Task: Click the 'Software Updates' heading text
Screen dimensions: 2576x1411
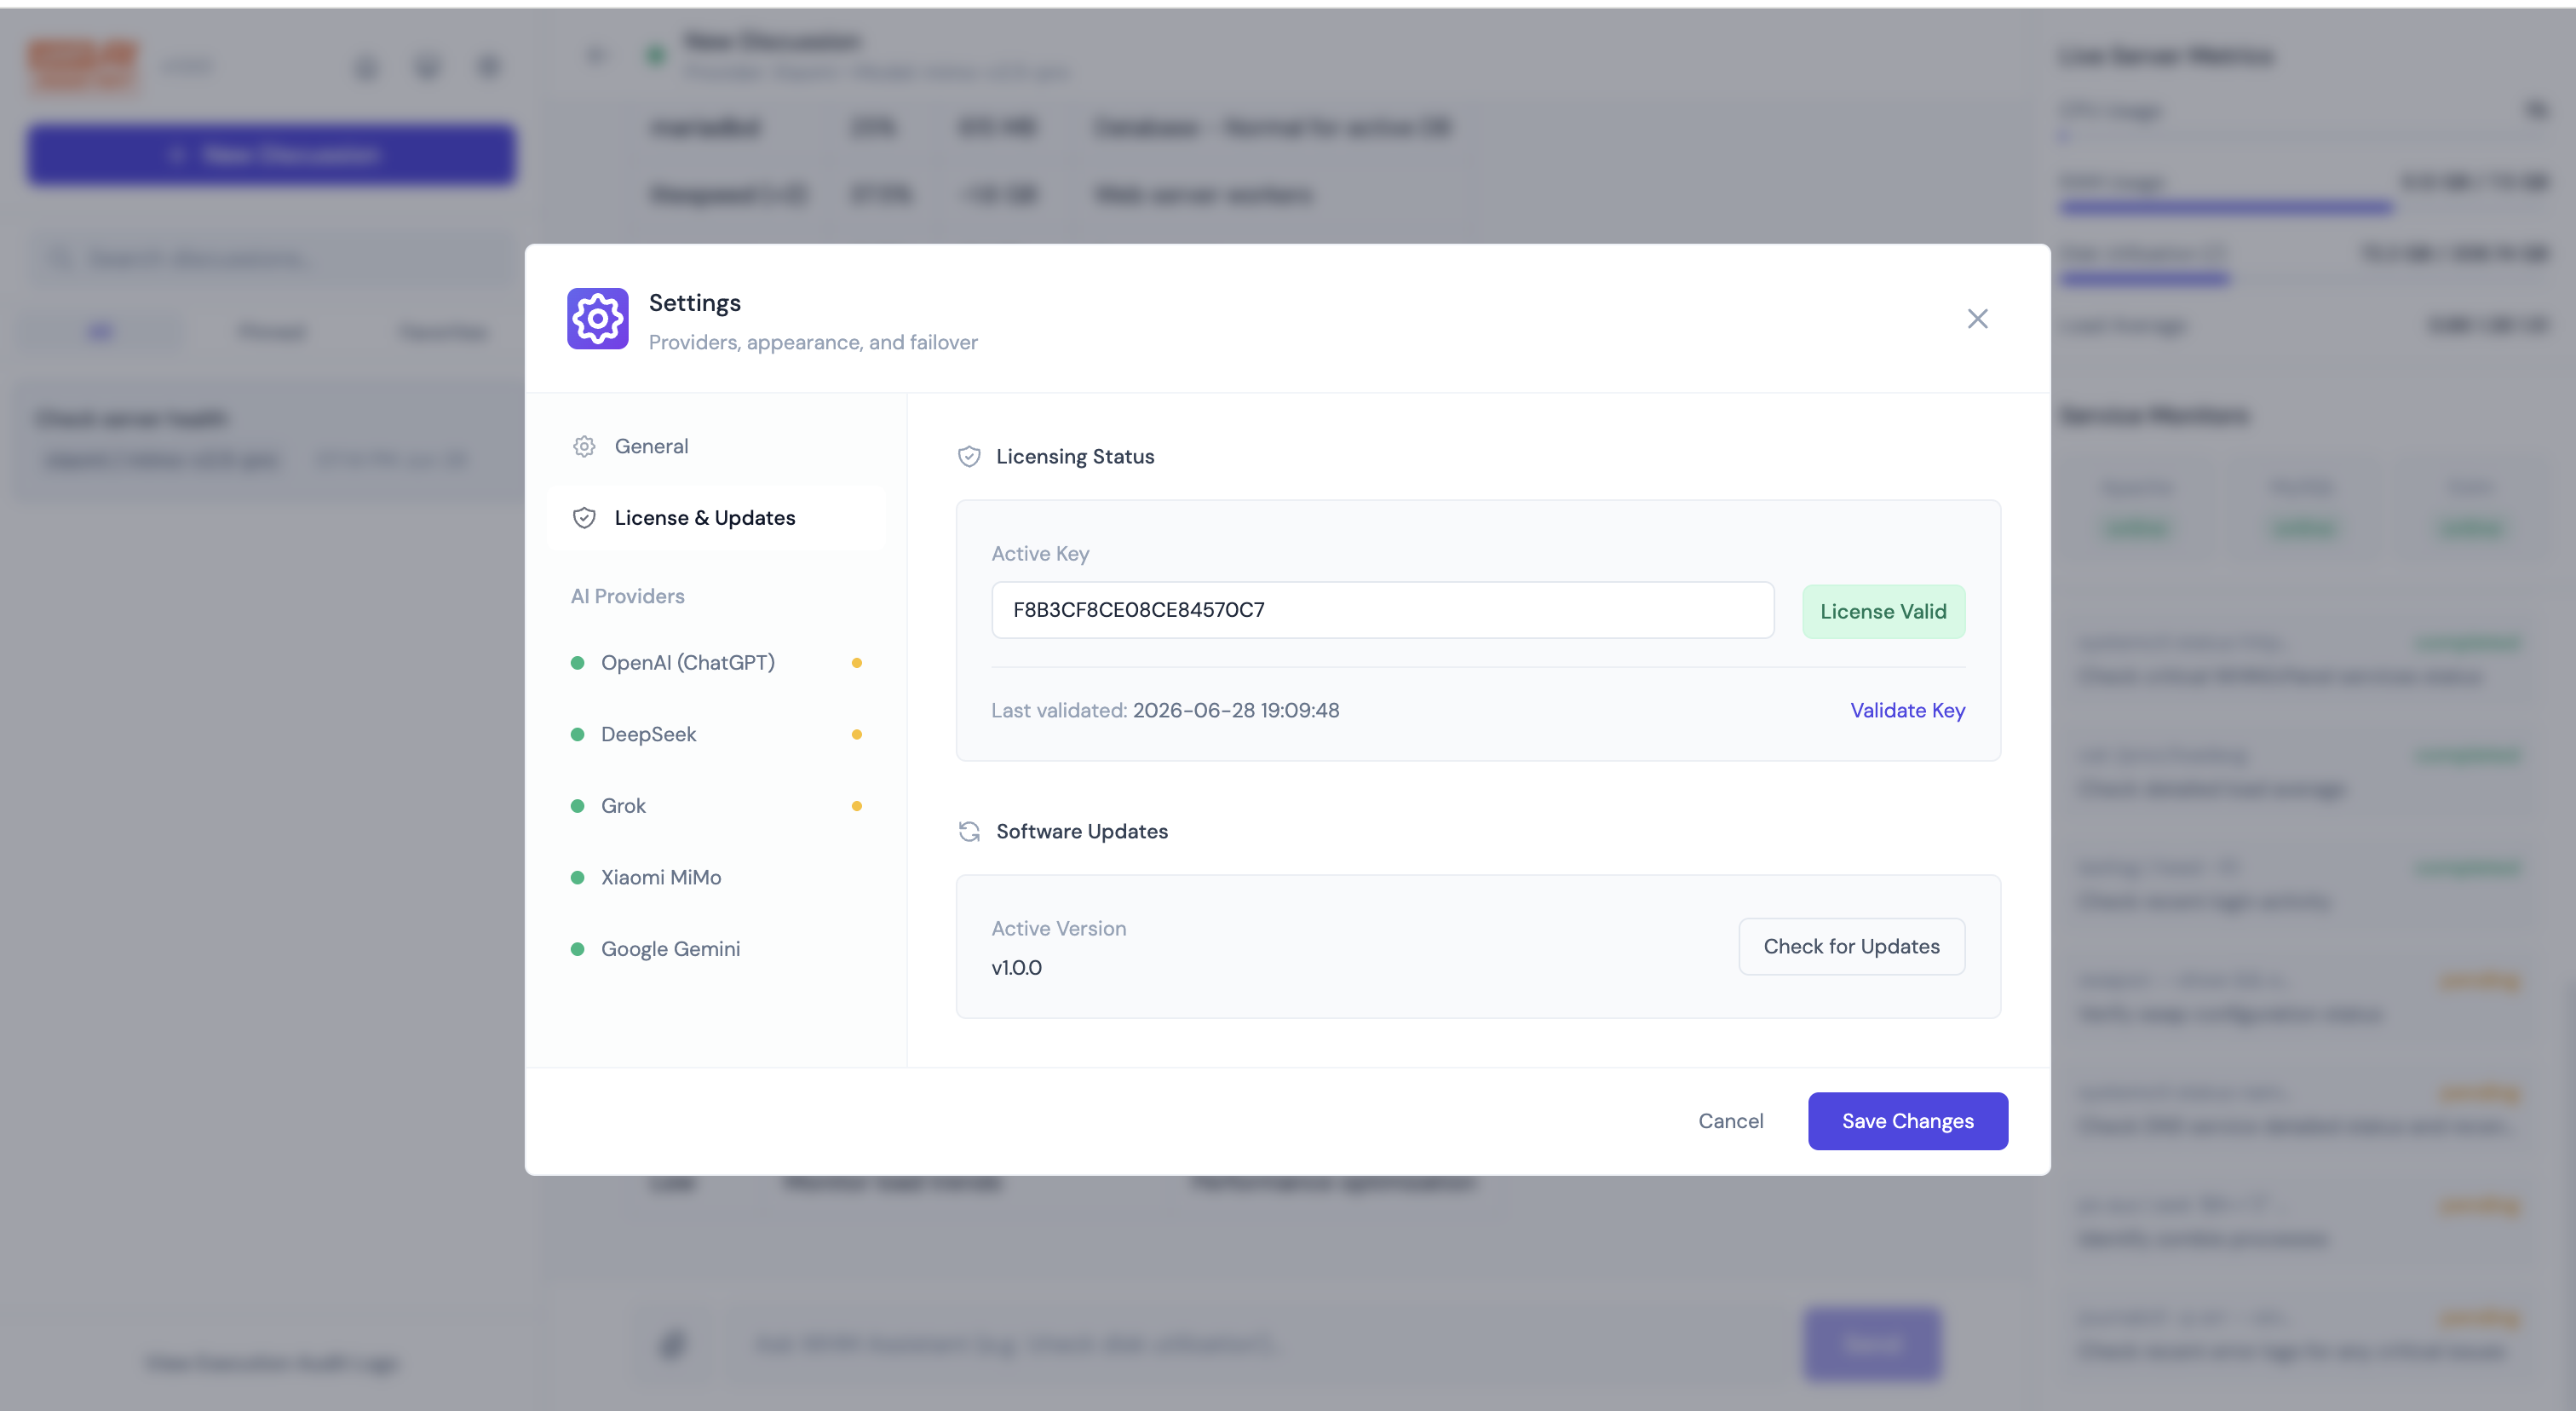Action: [x=1082, y=832]
